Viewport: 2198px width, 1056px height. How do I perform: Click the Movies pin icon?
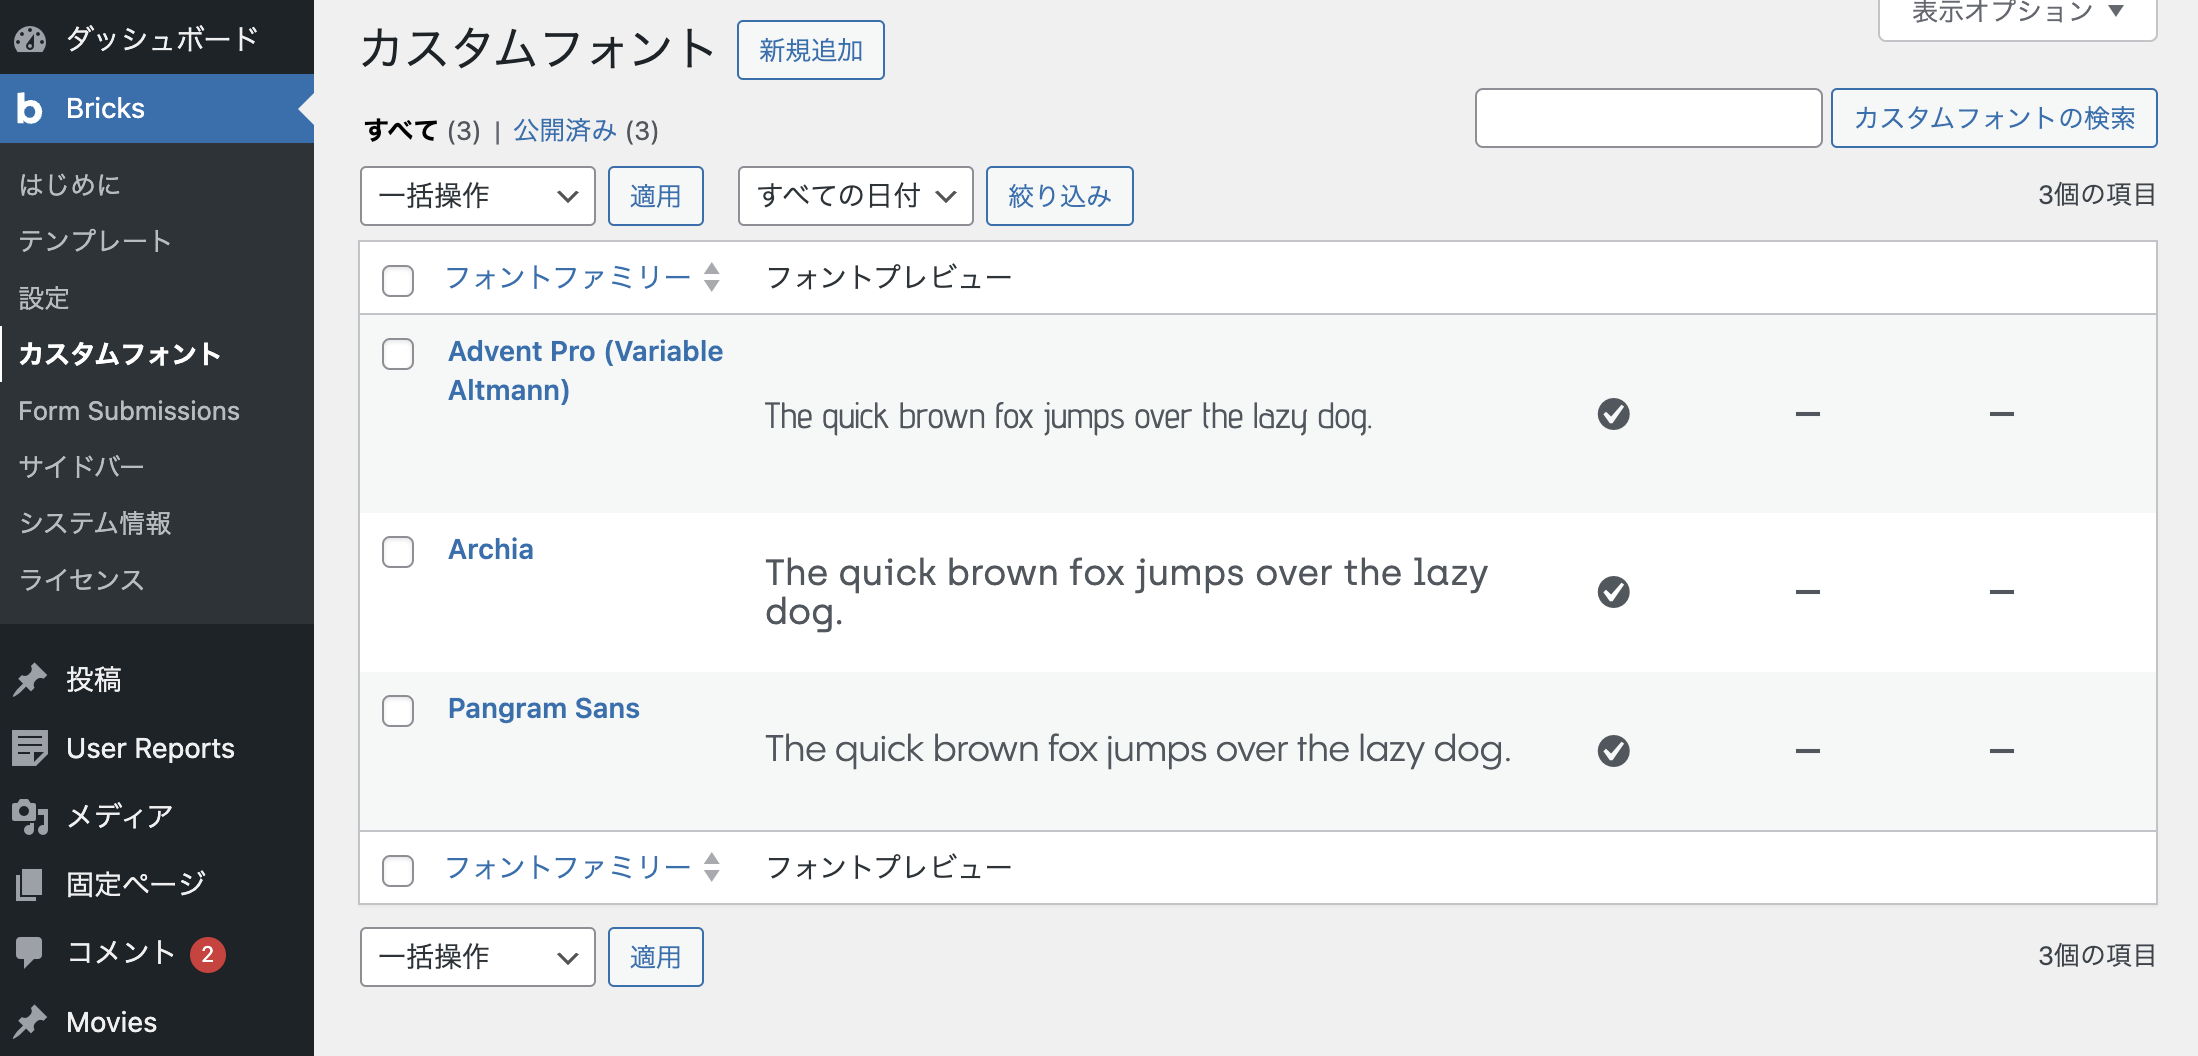[30, 1021]
